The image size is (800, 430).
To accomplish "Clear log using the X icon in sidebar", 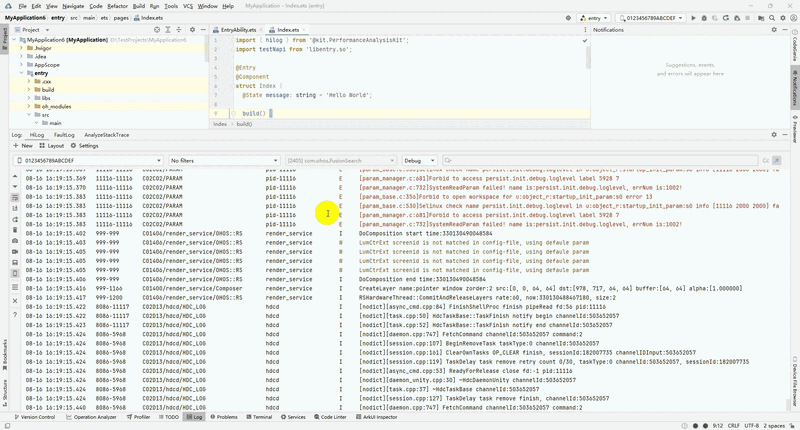I will click(15, 300).
